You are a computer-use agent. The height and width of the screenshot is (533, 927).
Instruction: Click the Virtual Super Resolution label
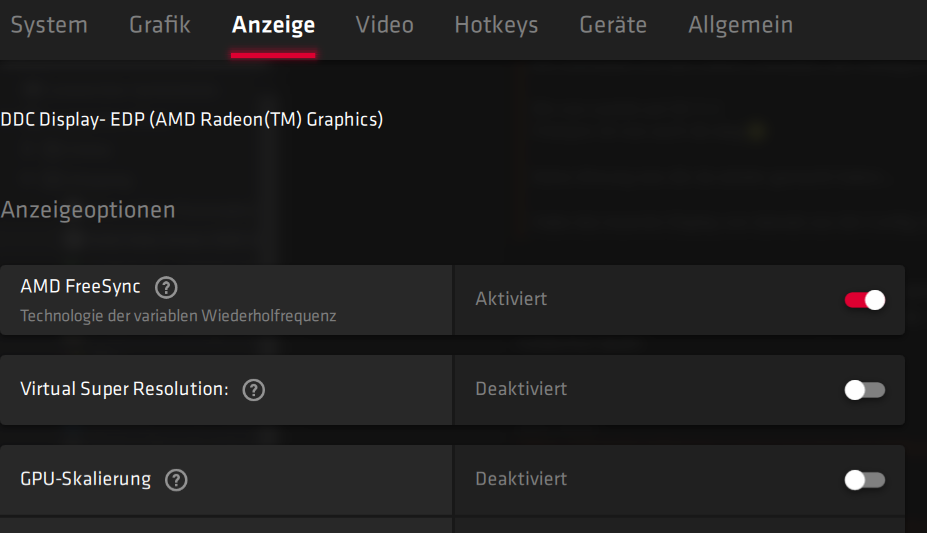tap(124, 389)
